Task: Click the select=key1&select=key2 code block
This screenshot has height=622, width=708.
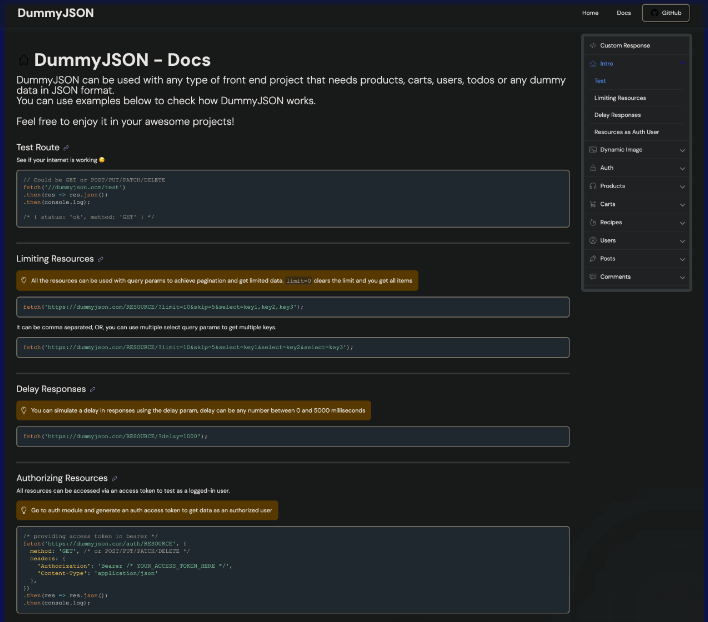Action: pyautogui.click(x=293, y=348)
